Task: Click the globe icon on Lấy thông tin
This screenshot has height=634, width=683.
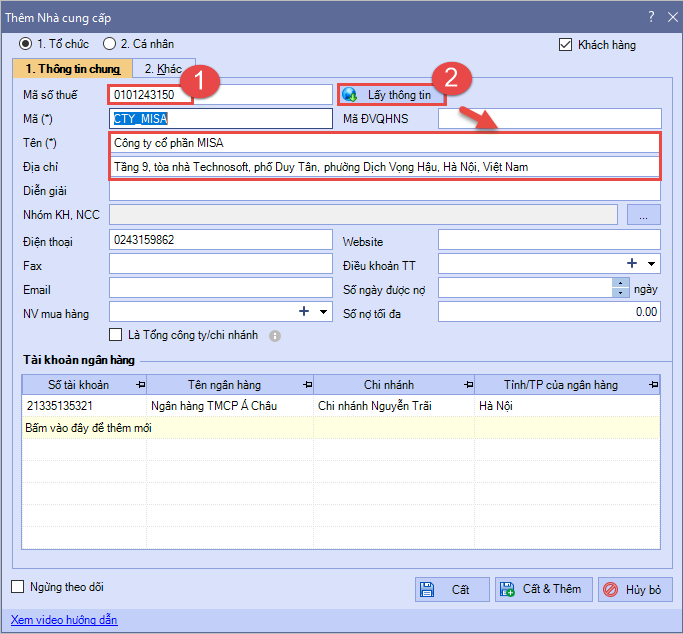Action: 349,95
